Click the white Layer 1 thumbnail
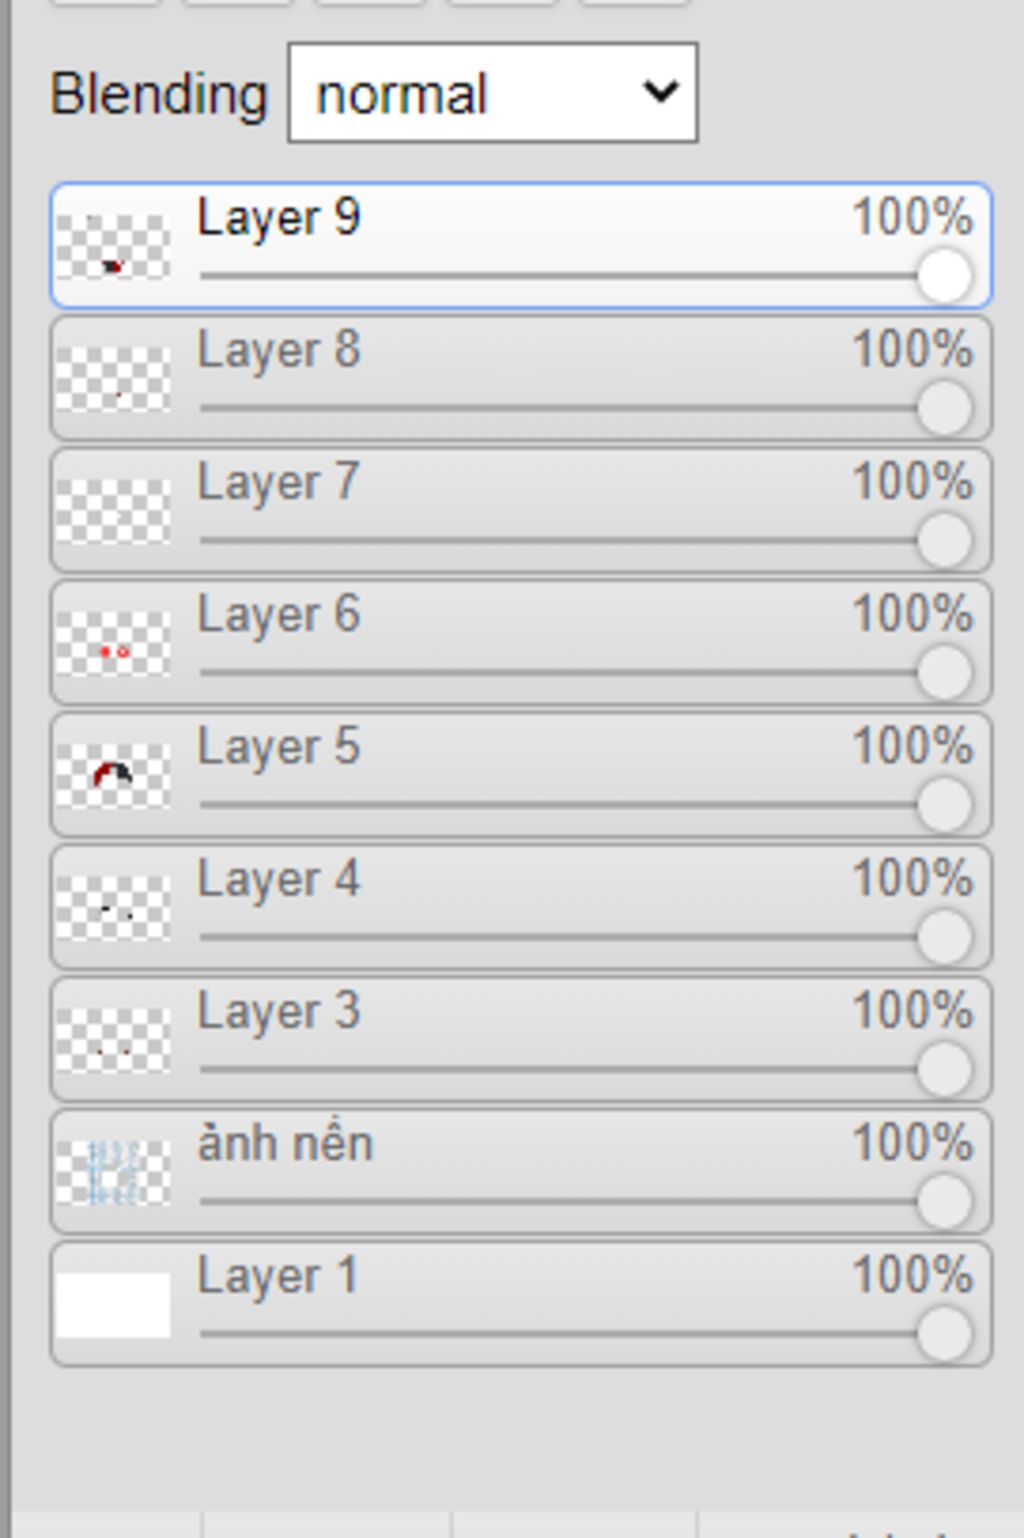The width and height of the screenshot is (1024, 1538). point(113,1304)
